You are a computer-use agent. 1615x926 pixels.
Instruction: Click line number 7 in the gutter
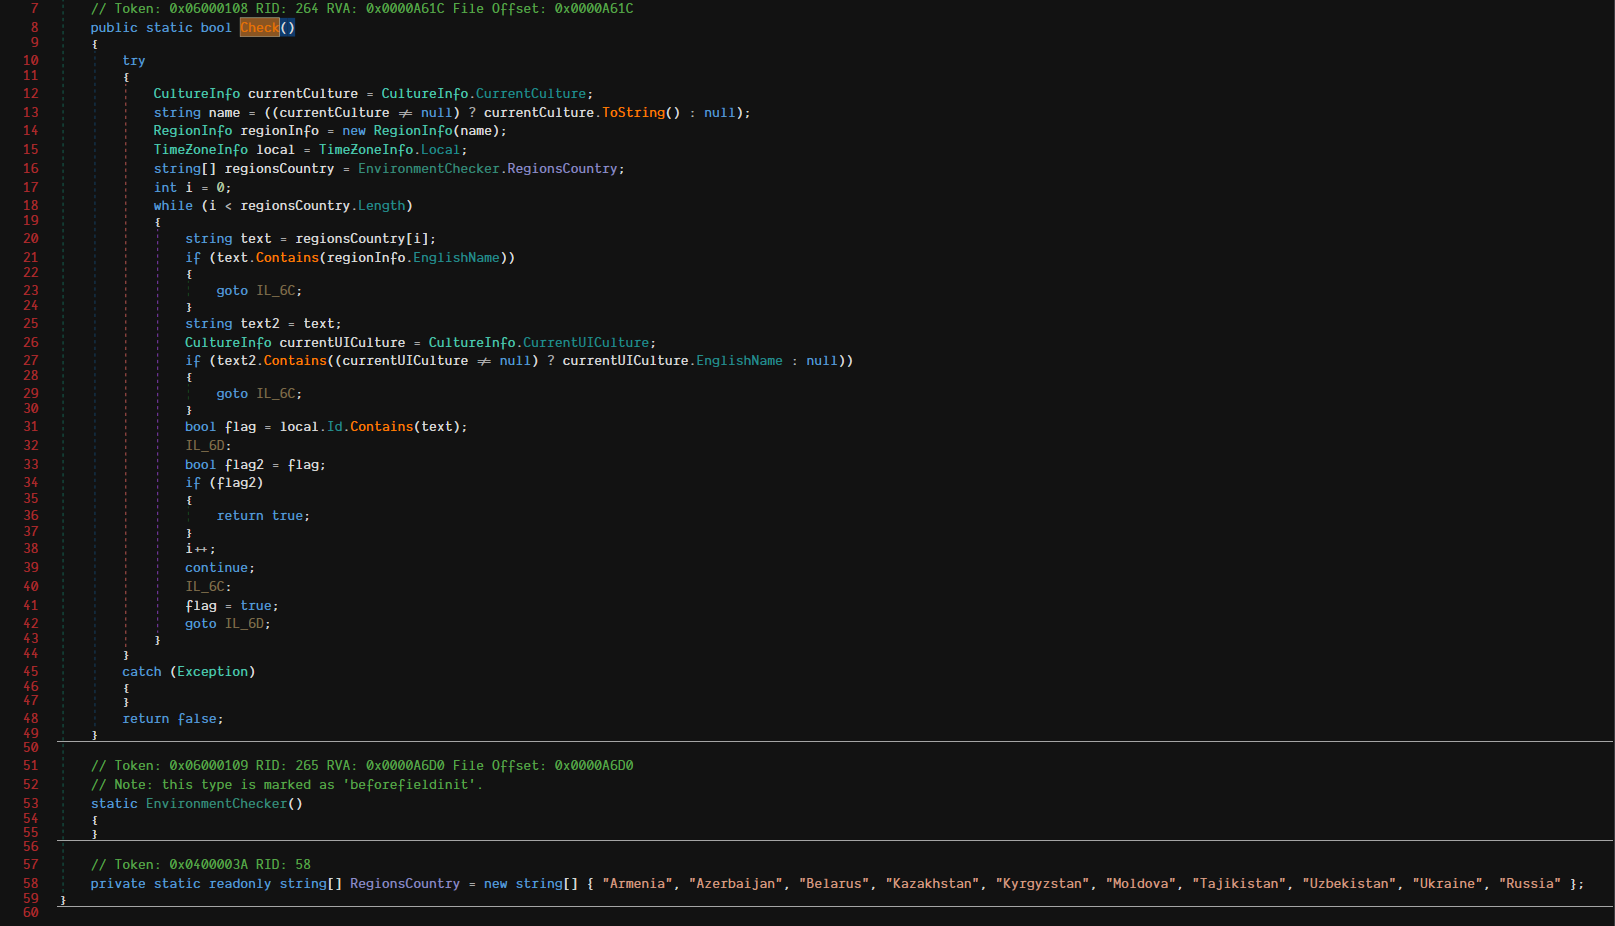click(34, 8)
